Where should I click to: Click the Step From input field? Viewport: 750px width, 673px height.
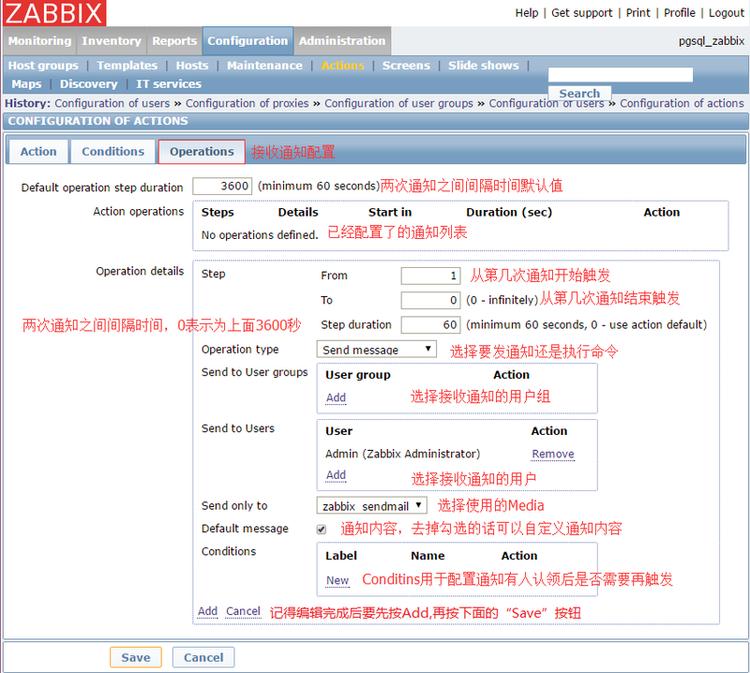431,275
